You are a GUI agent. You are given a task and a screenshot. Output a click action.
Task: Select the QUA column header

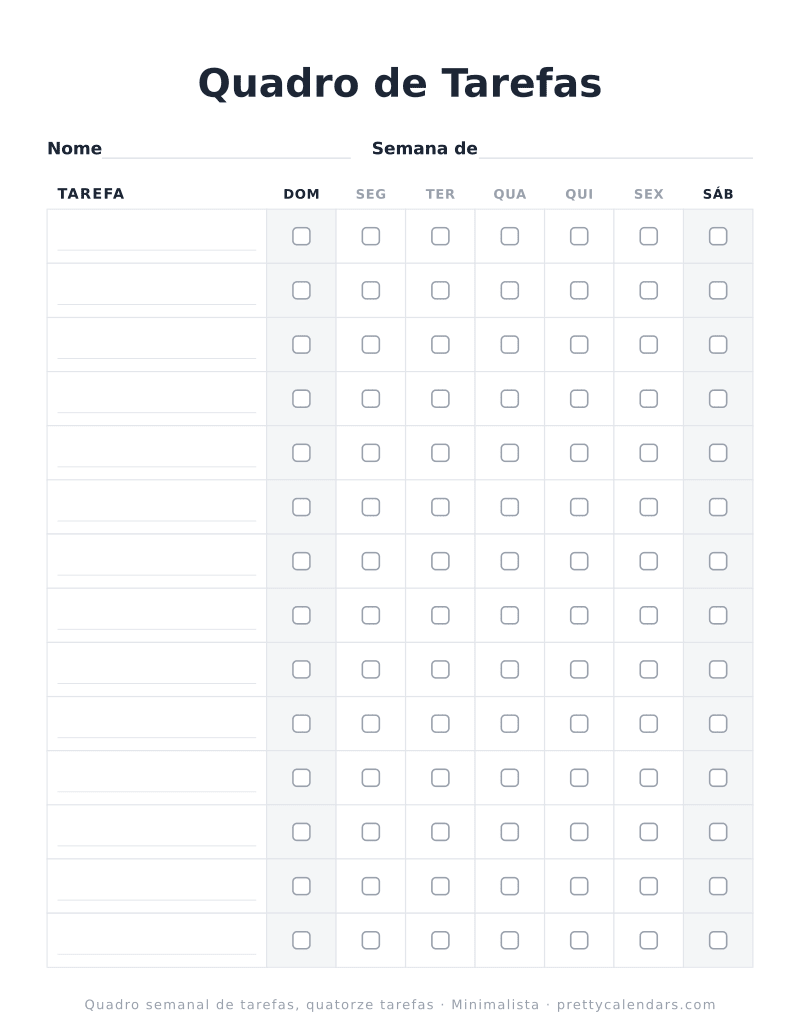510,194
